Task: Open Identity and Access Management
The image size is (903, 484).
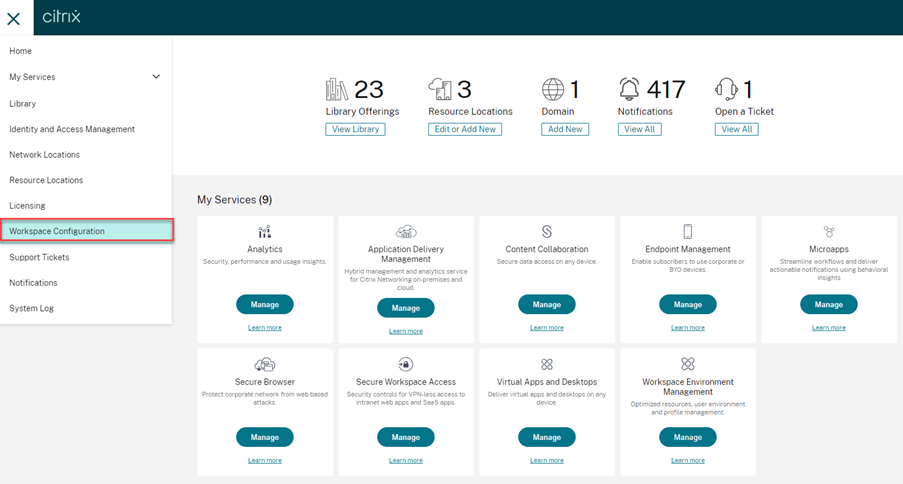Action: pos(72,129)
